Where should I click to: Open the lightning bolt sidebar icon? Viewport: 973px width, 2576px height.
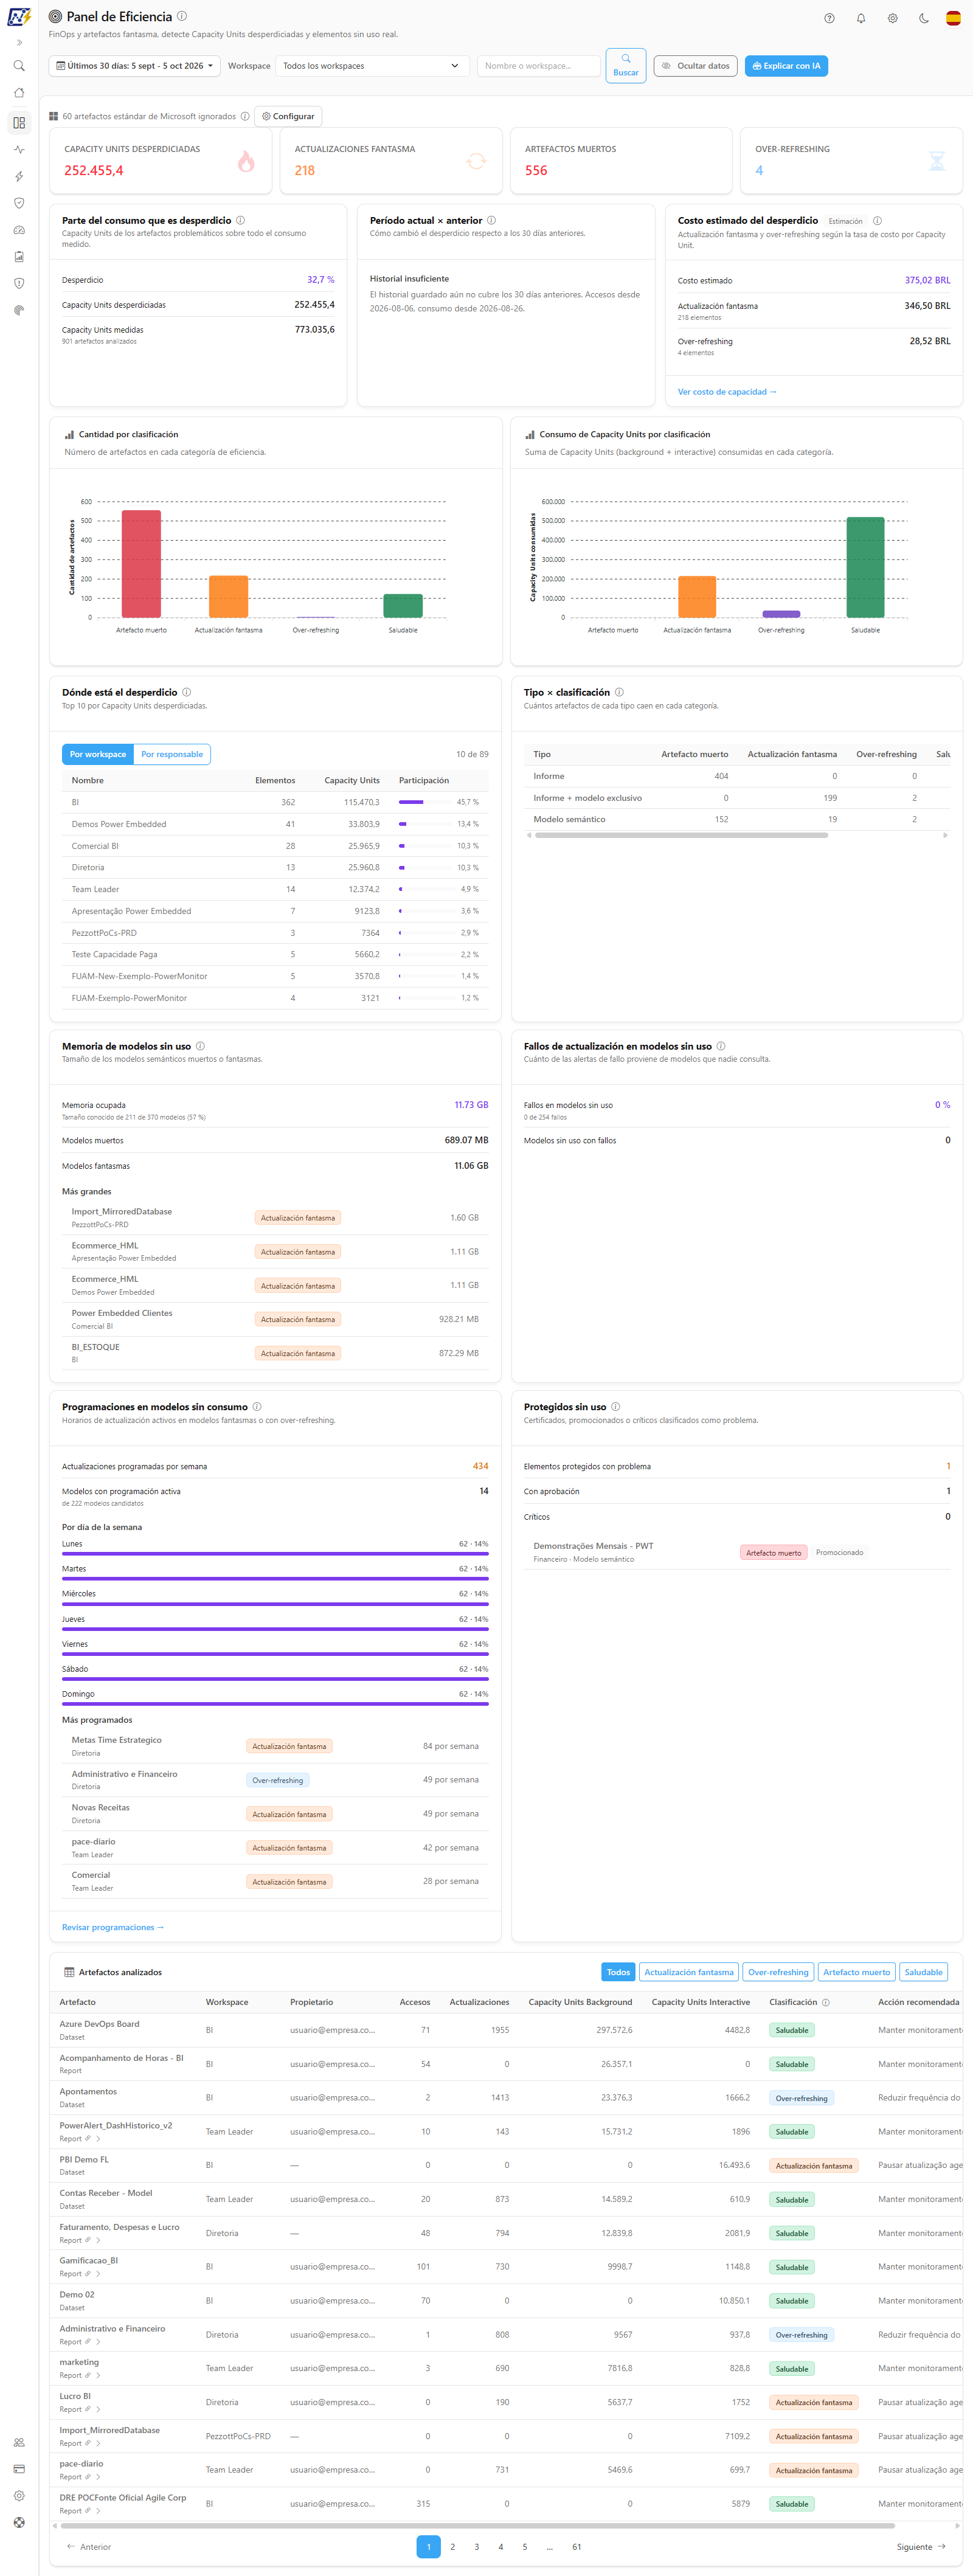[19, 176]
